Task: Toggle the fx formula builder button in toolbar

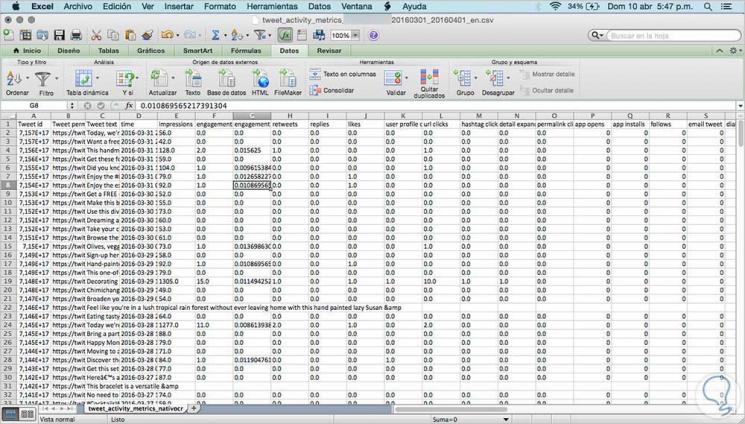Action: (285, 35)
